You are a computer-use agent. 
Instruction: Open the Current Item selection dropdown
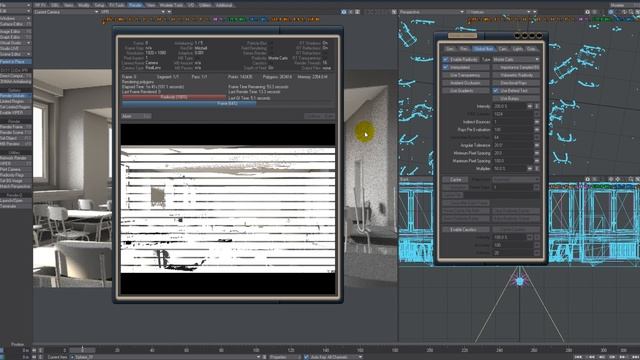pyautogui.click(x=167, y=357)
